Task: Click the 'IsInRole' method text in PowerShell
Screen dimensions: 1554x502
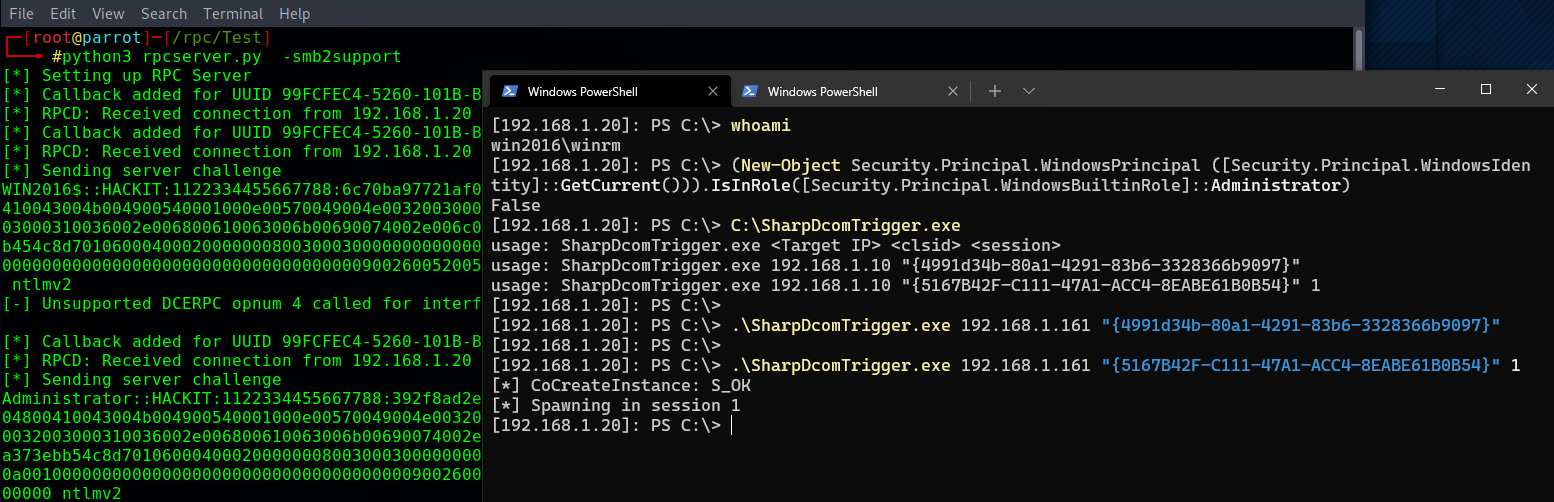Action: click(750, 186)
